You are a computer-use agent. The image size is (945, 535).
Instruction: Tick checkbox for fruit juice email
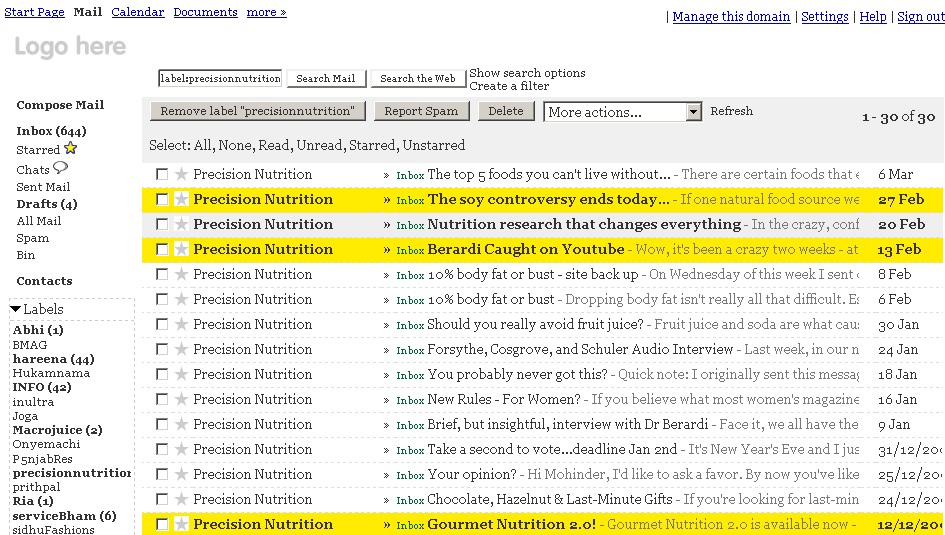[162, 324]
